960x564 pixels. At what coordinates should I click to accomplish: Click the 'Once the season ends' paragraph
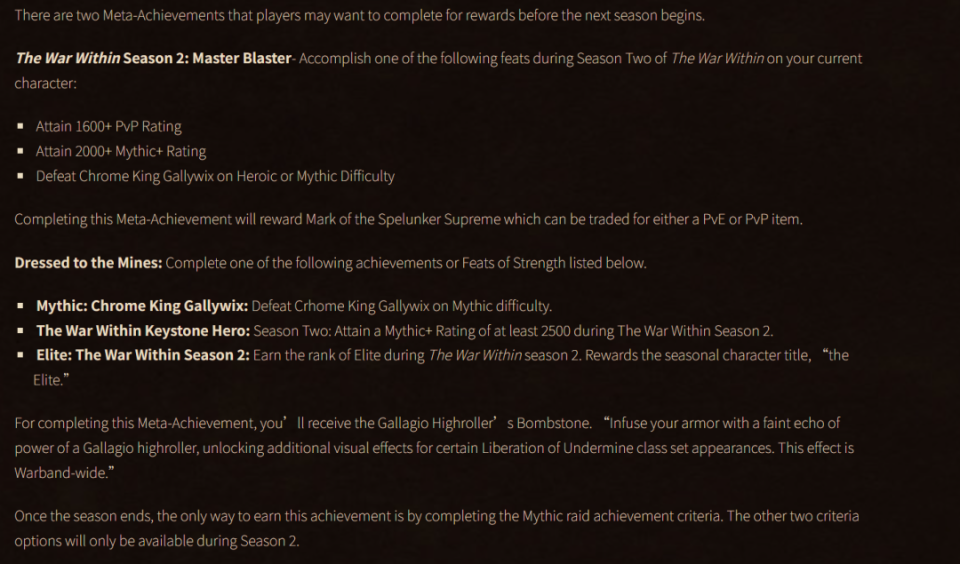click(437, 528)
